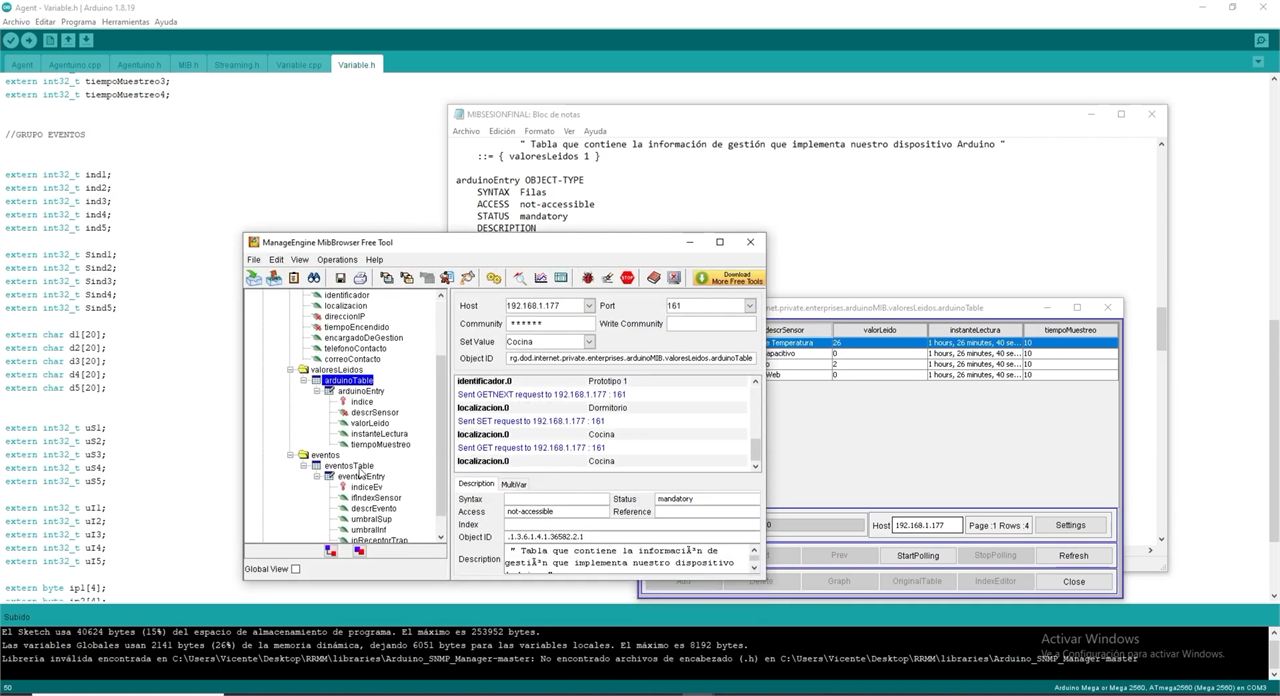Screen dimensions: 1280x696
Task: Switch to the Agentuino.cpp tab
Action: [75, 65]
